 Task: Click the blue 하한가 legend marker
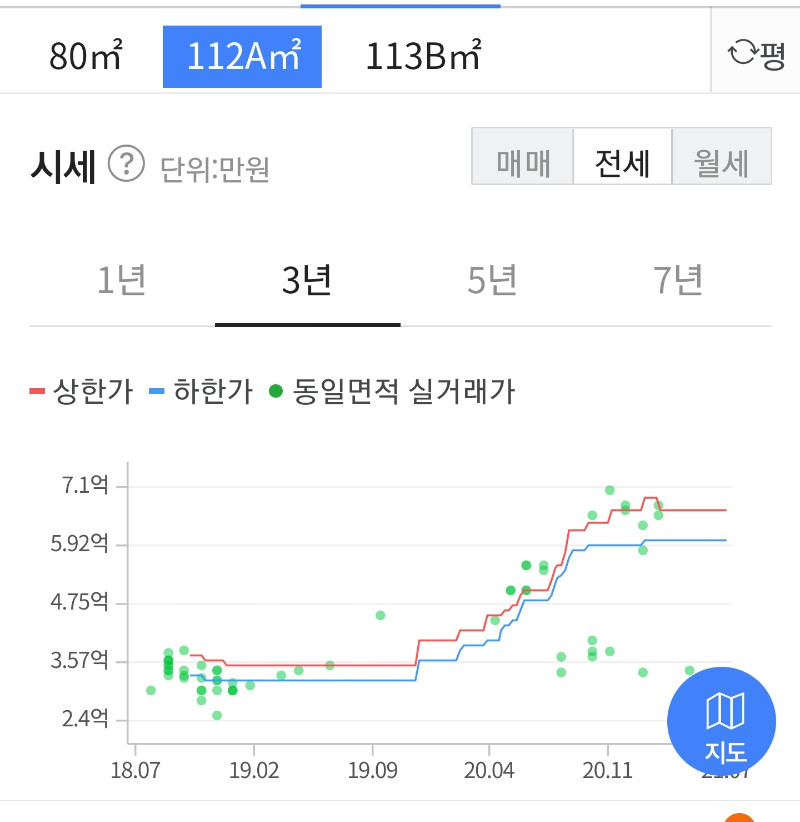157,391
